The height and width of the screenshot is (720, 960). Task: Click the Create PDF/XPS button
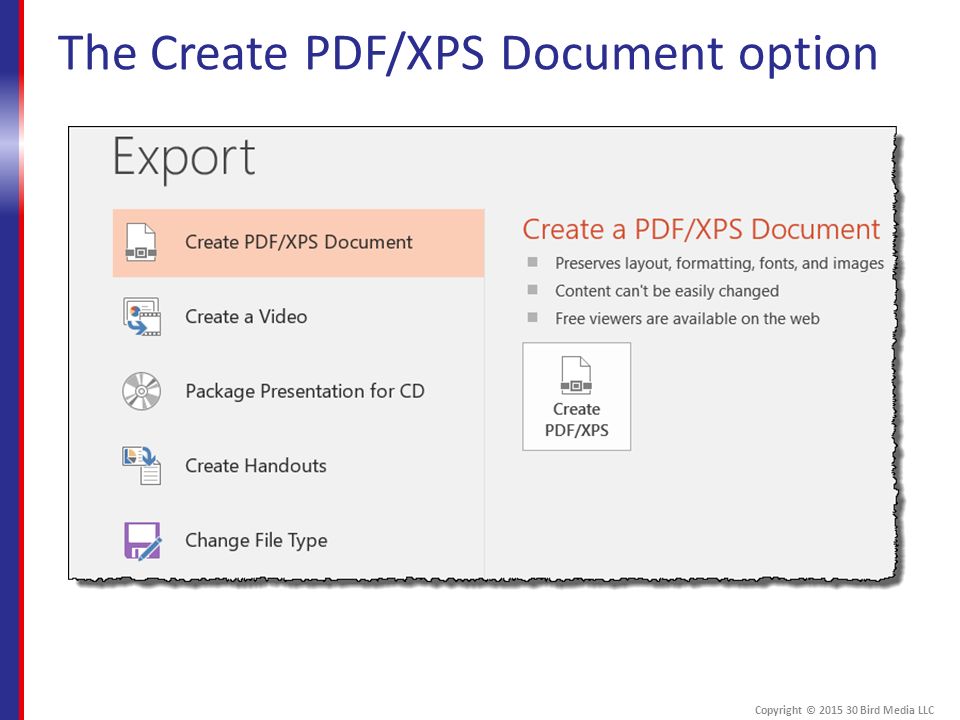coord(577,397)
